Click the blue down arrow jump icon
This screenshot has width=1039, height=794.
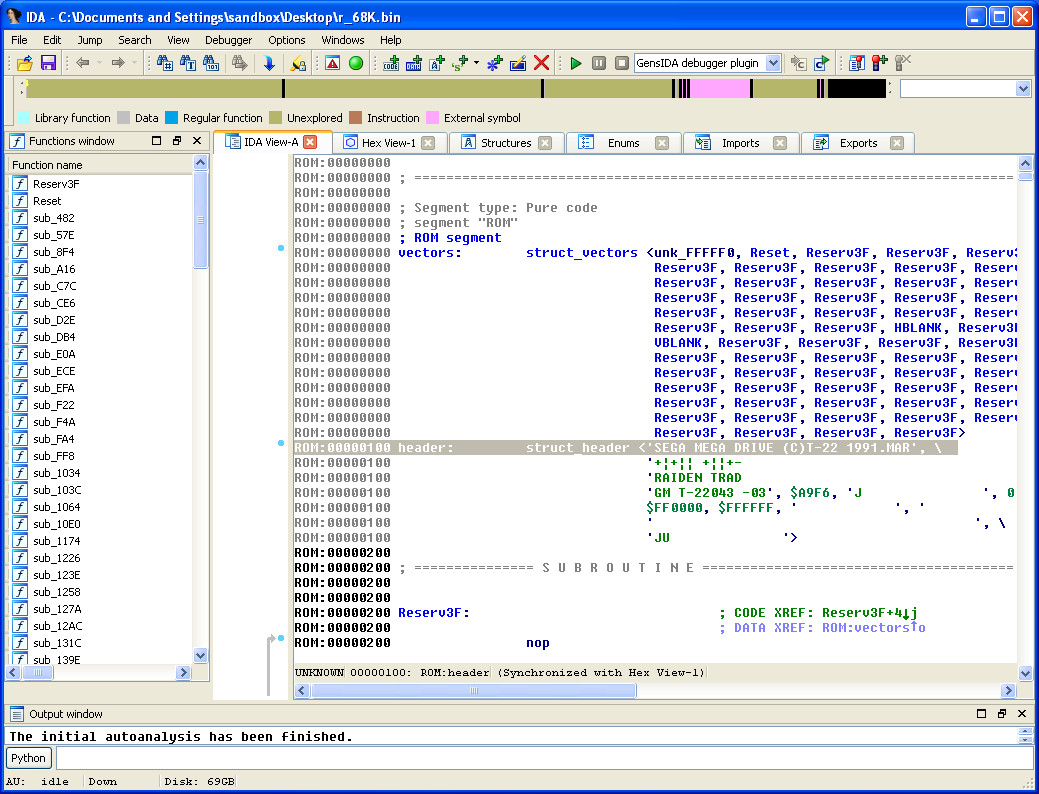click(x=269, y=63)
